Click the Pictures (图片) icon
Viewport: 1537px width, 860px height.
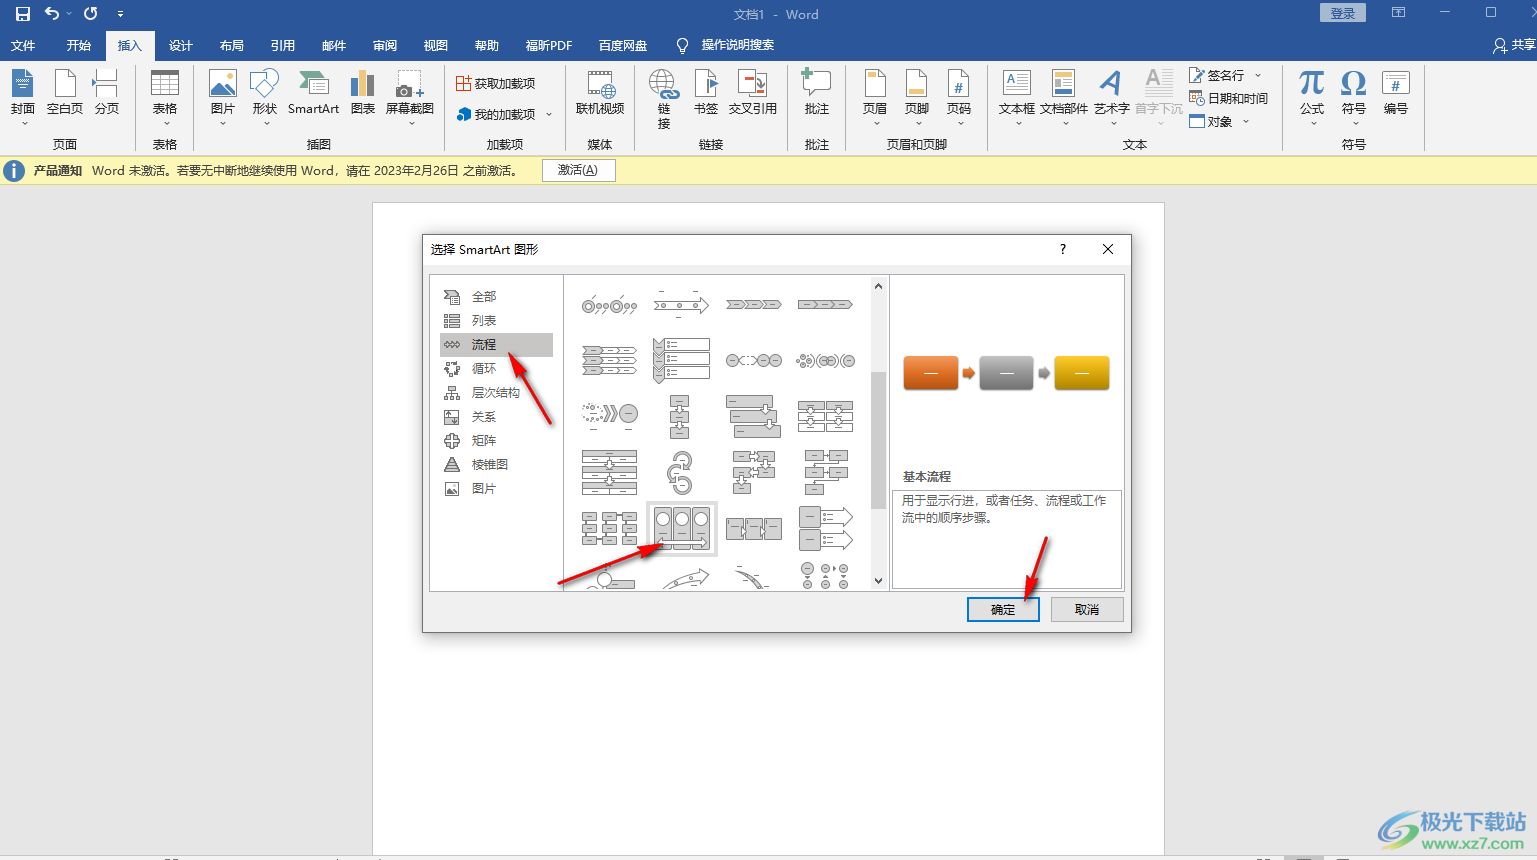coord(223,97)
